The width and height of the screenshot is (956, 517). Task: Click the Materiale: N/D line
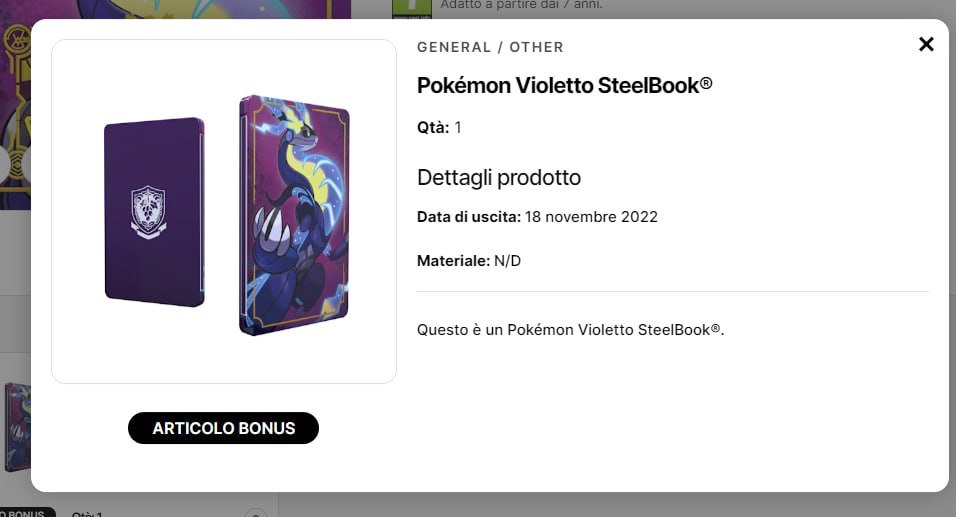(x=469, y=261)
